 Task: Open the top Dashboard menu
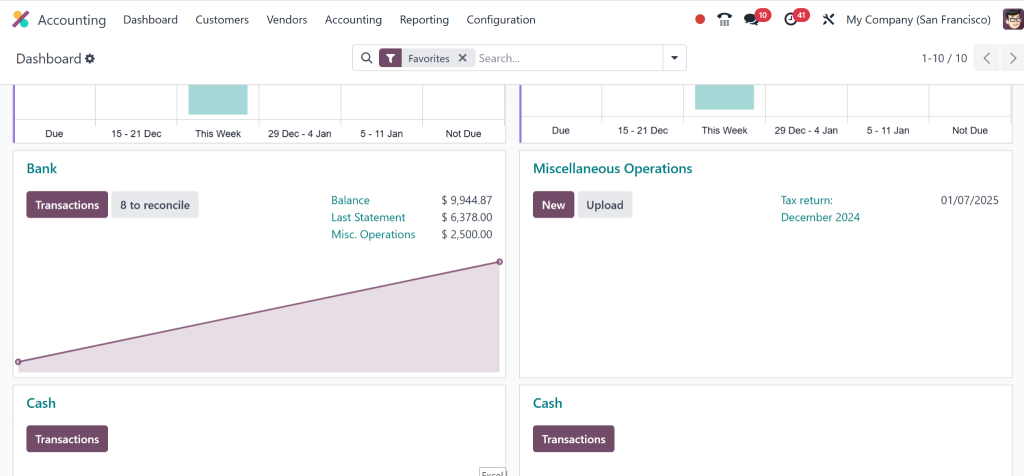(x=150, y=20)
